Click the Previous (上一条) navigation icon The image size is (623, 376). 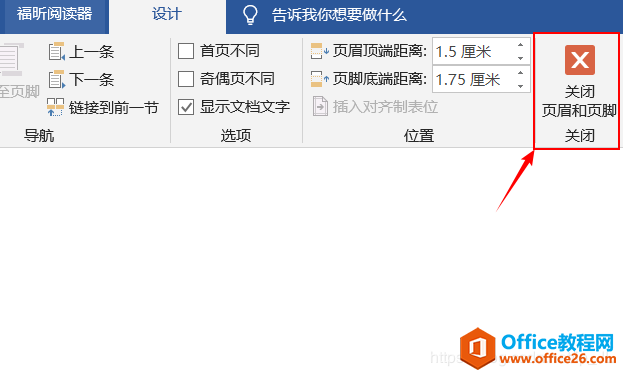(x=56, y=51)
